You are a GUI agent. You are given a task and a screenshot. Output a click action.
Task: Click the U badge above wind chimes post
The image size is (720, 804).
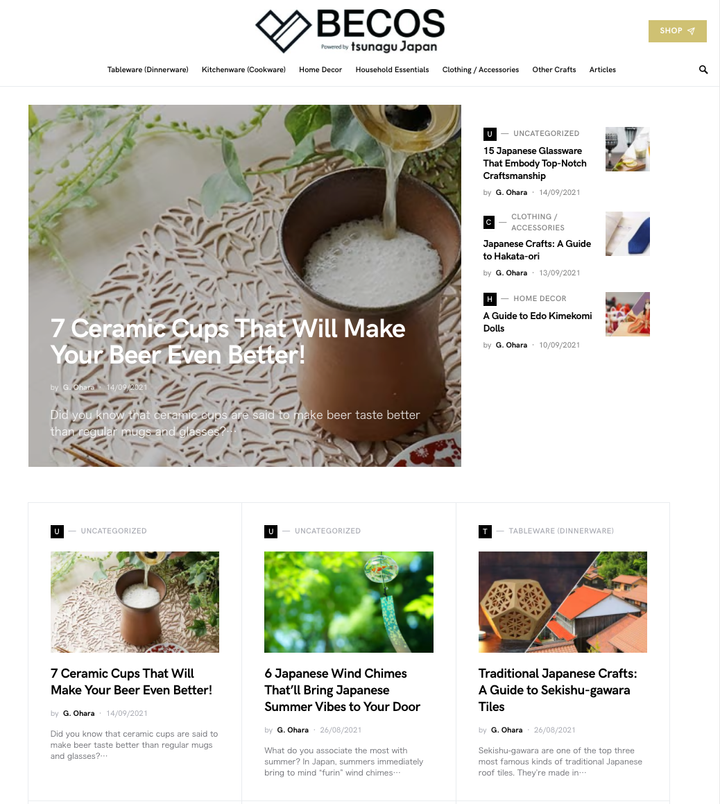tap(271, 531)
